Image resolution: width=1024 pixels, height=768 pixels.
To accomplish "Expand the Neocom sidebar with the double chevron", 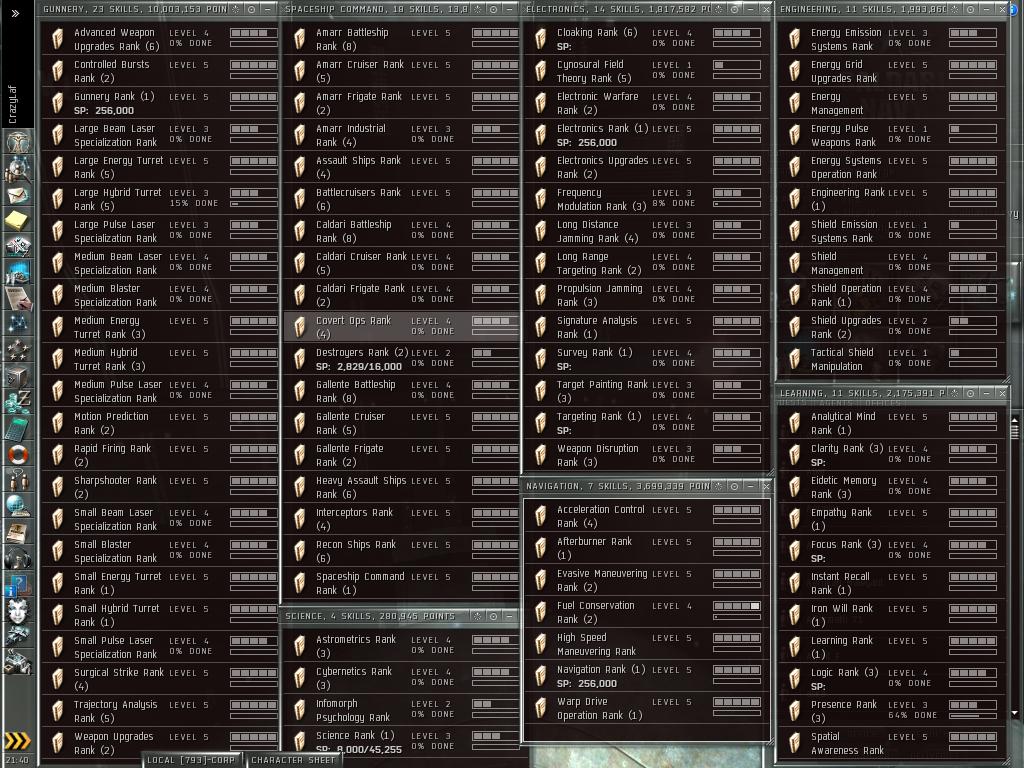I will coord(15,13).
